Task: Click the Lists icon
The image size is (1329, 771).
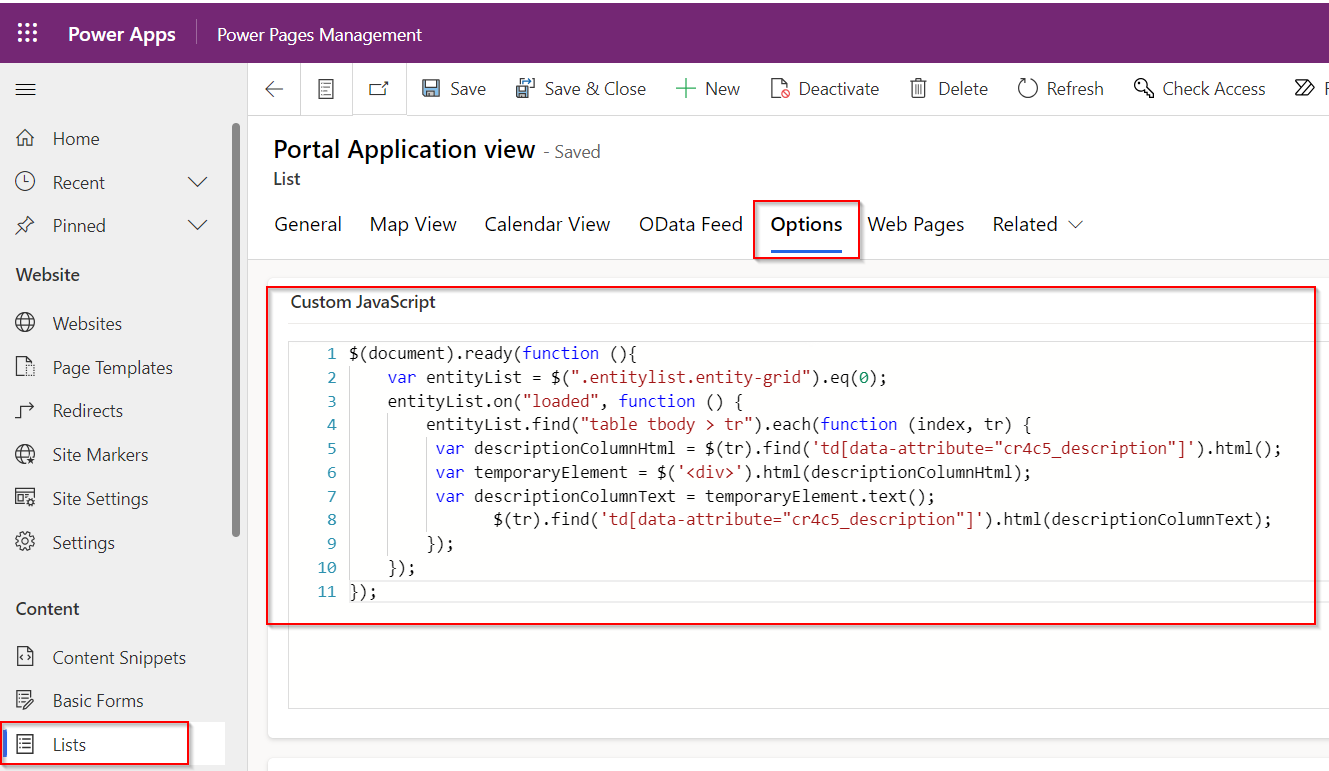Action: (26, 744)
